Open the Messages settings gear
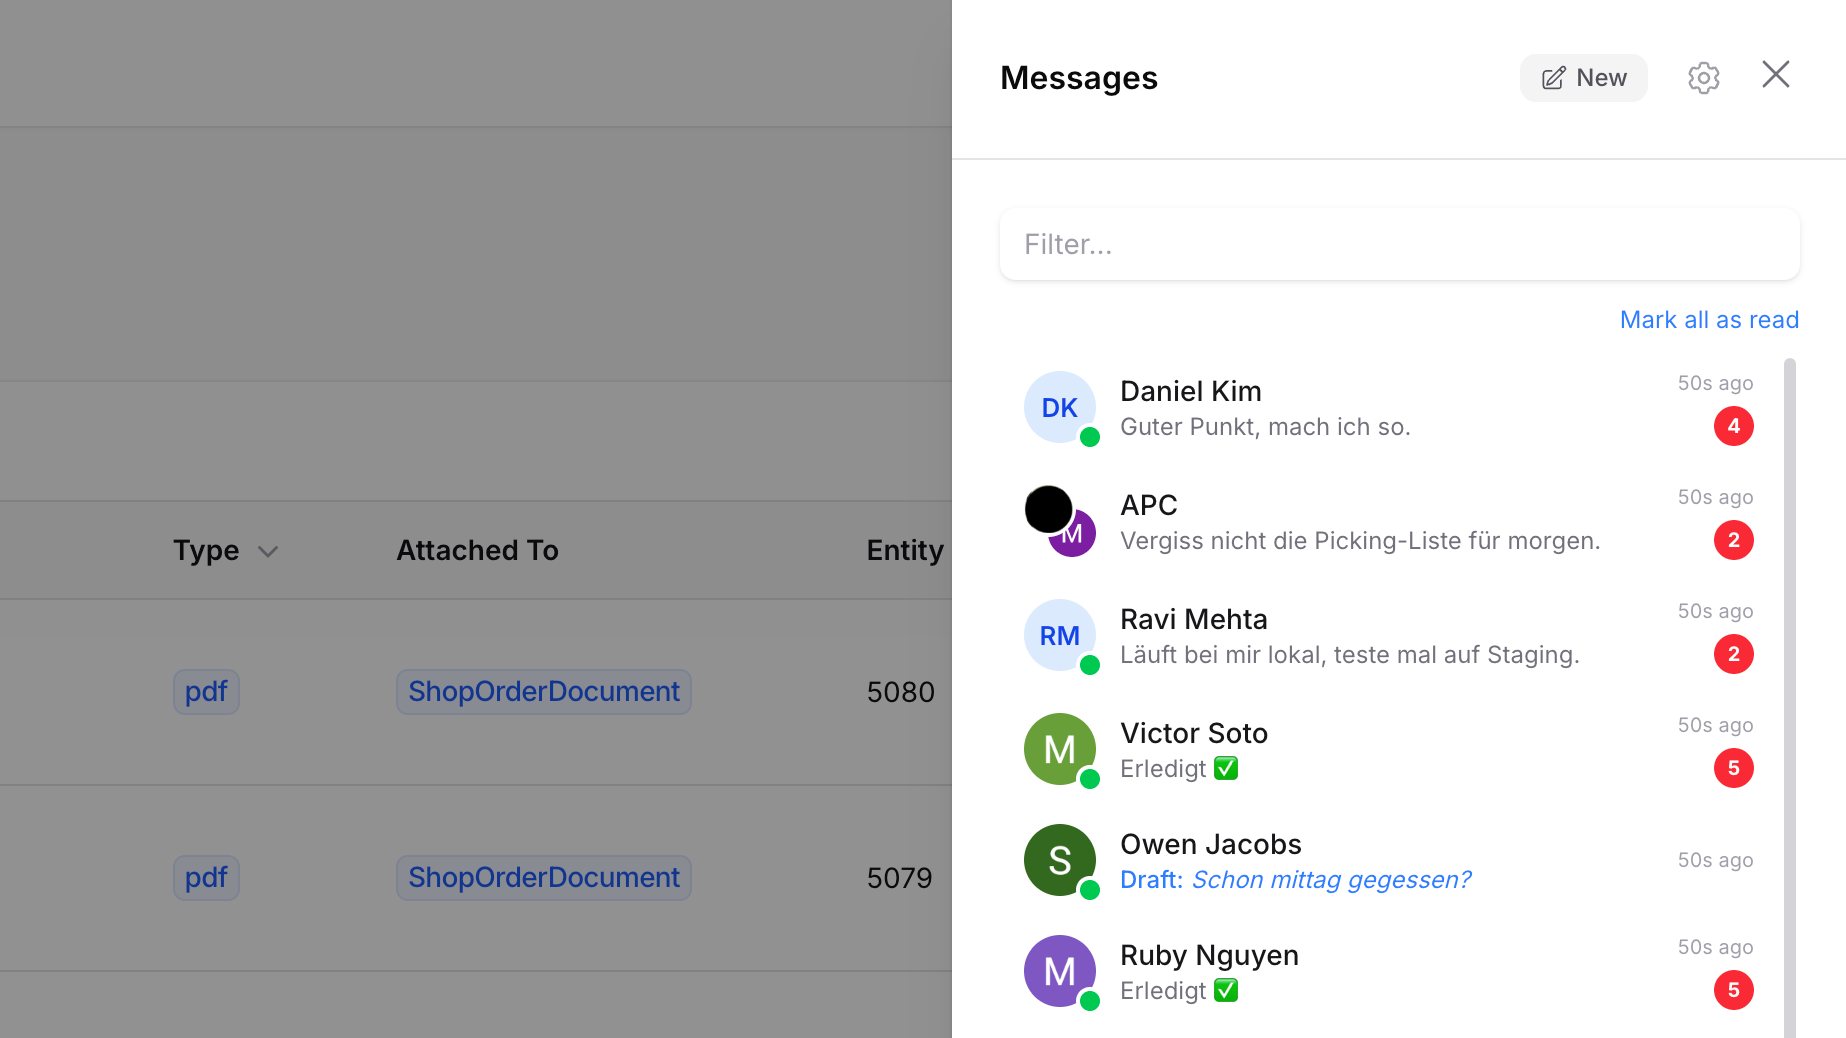 click(x=1703, y=77)
